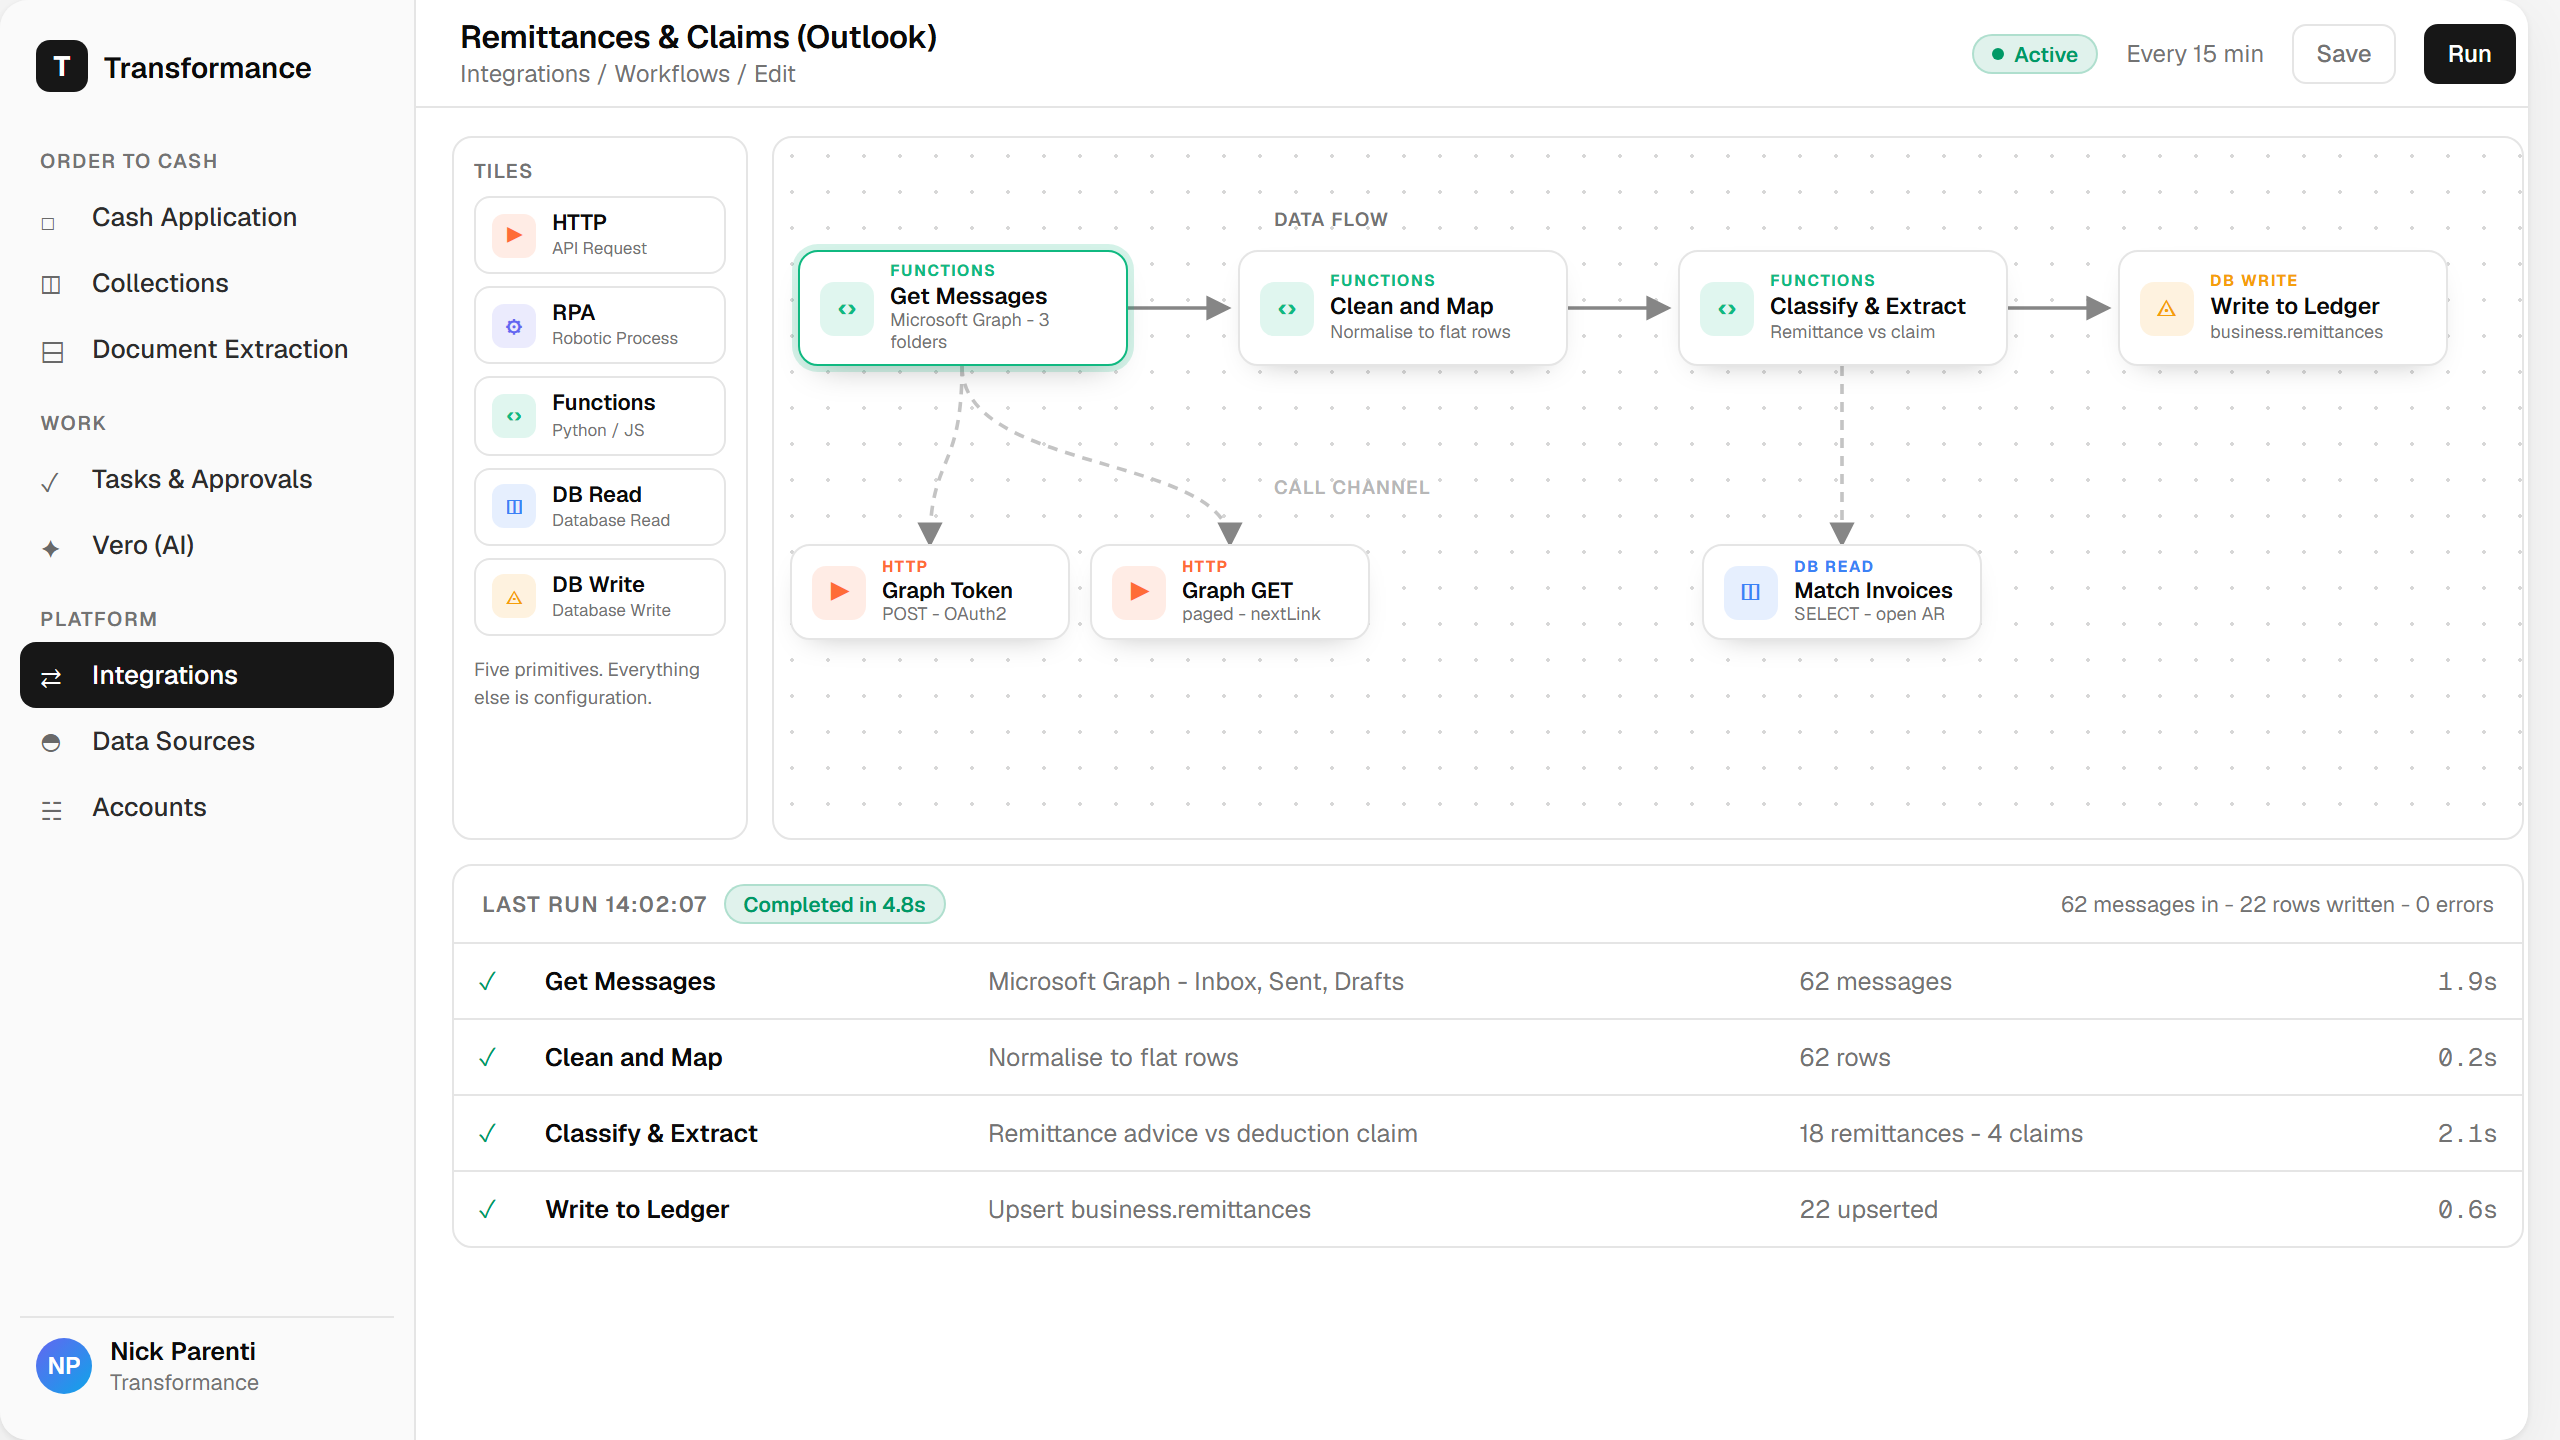Click the Tasks & Approvals checkmark icon
2560x1440 pixels.
tap(50, 483)
